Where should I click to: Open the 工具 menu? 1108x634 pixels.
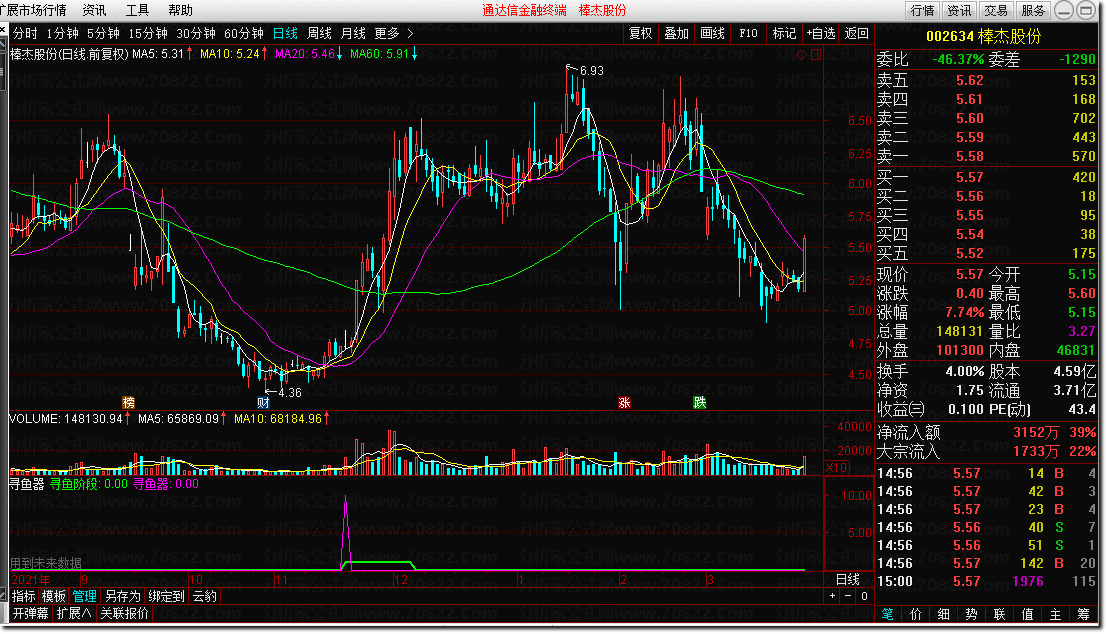(x=137, y=10)
